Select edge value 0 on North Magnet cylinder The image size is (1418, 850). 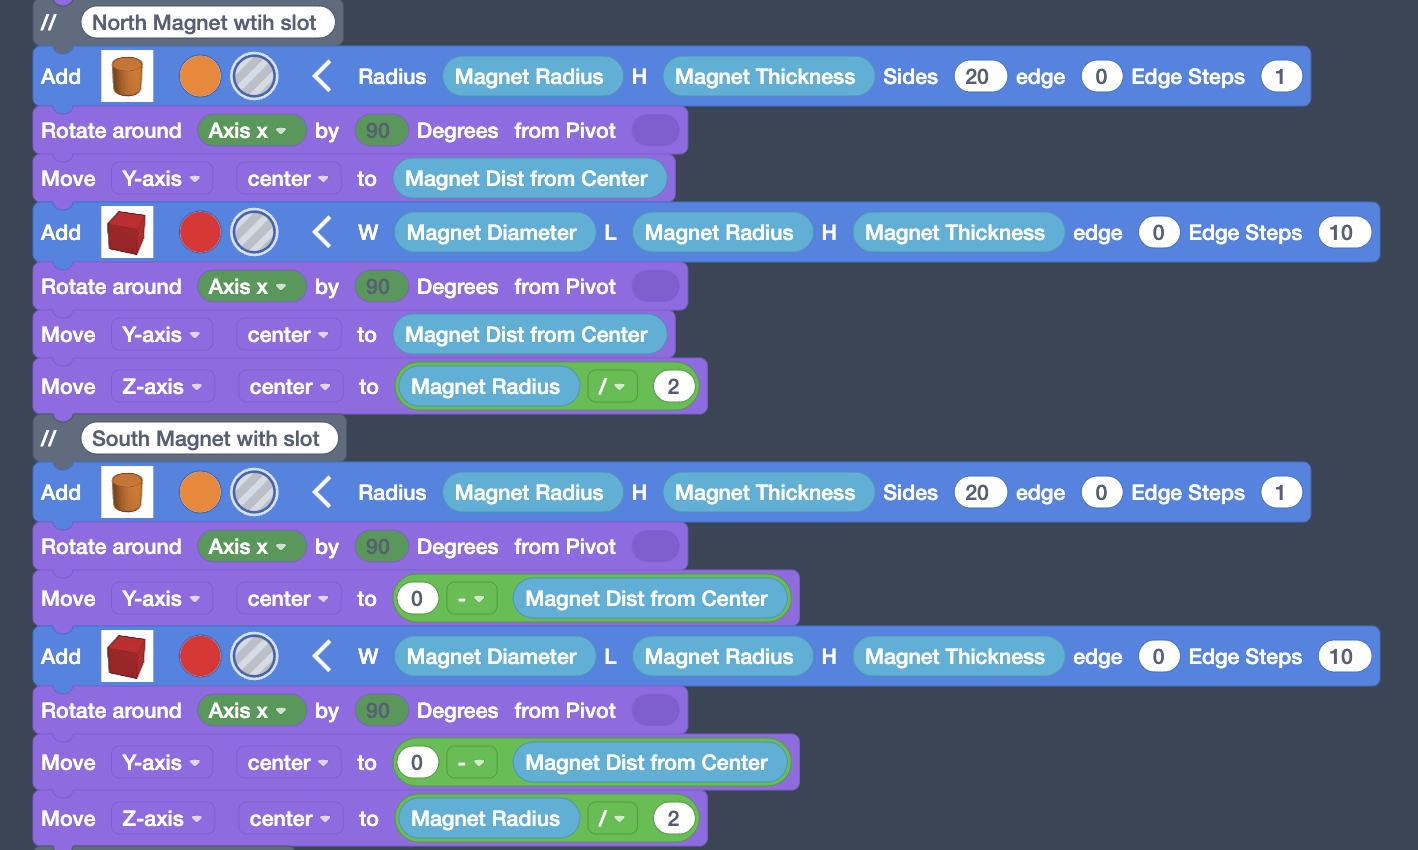point(1101,76)
